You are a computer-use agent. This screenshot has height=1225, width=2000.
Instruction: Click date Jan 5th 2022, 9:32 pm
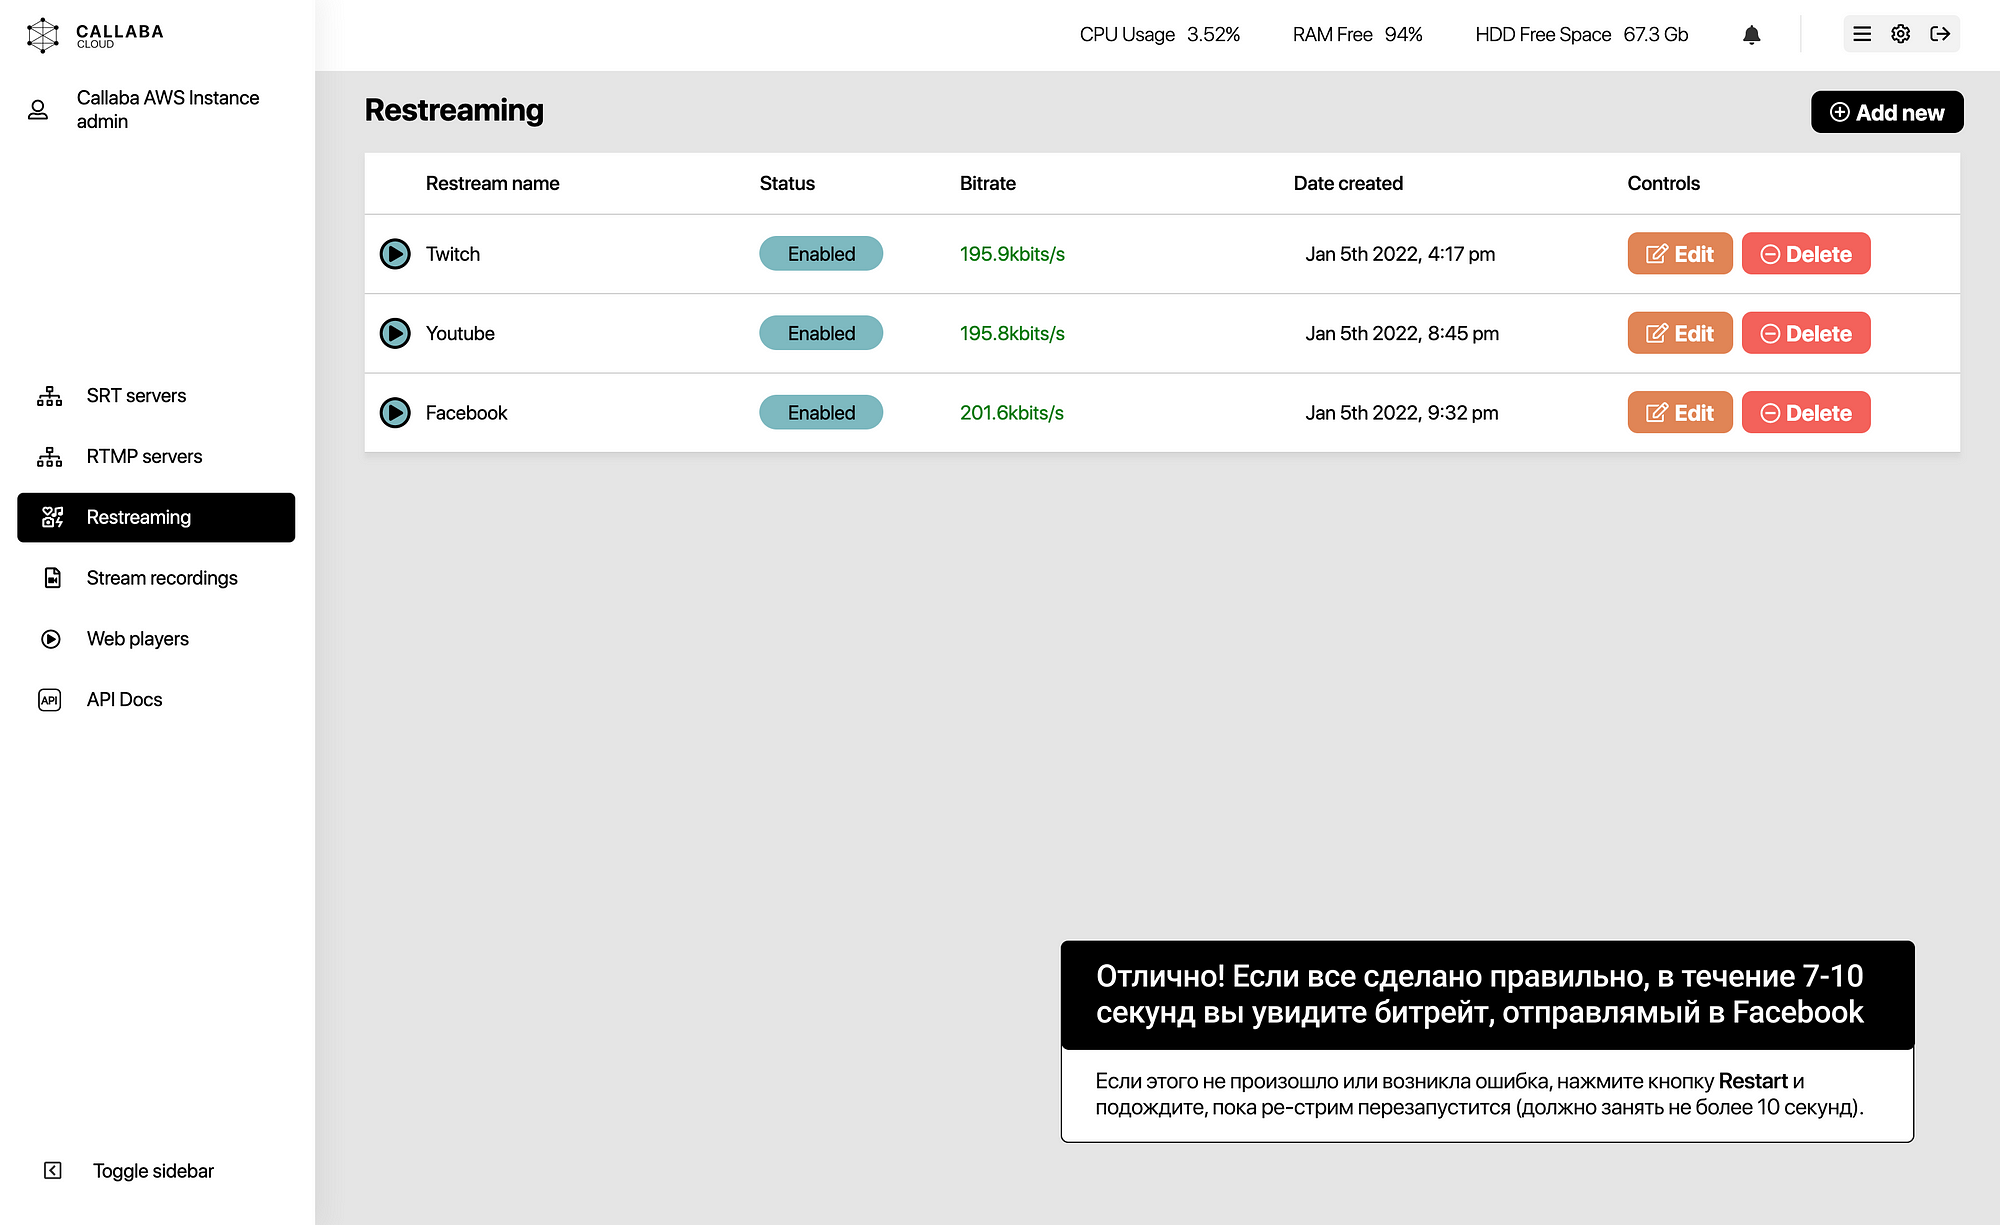1401,412
